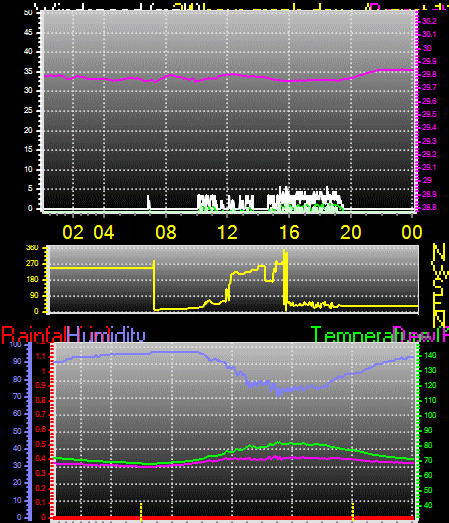The image size is (449, 523).
Task: Click the 140 value on temperature axis
Action: pyautogui.click(x=430, y=356)
